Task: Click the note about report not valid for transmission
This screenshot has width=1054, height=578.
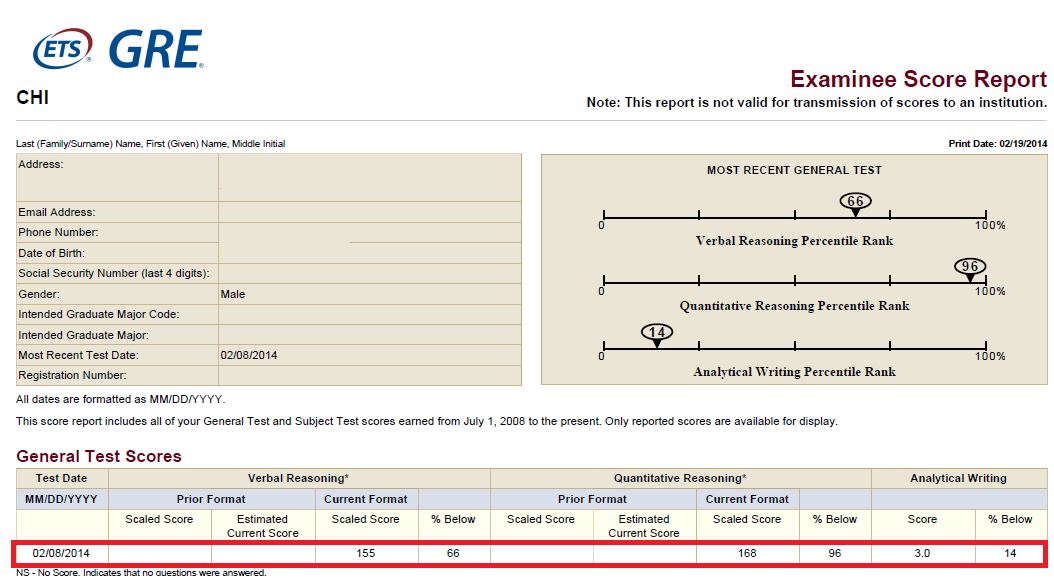Action: [x=817, y=103]
